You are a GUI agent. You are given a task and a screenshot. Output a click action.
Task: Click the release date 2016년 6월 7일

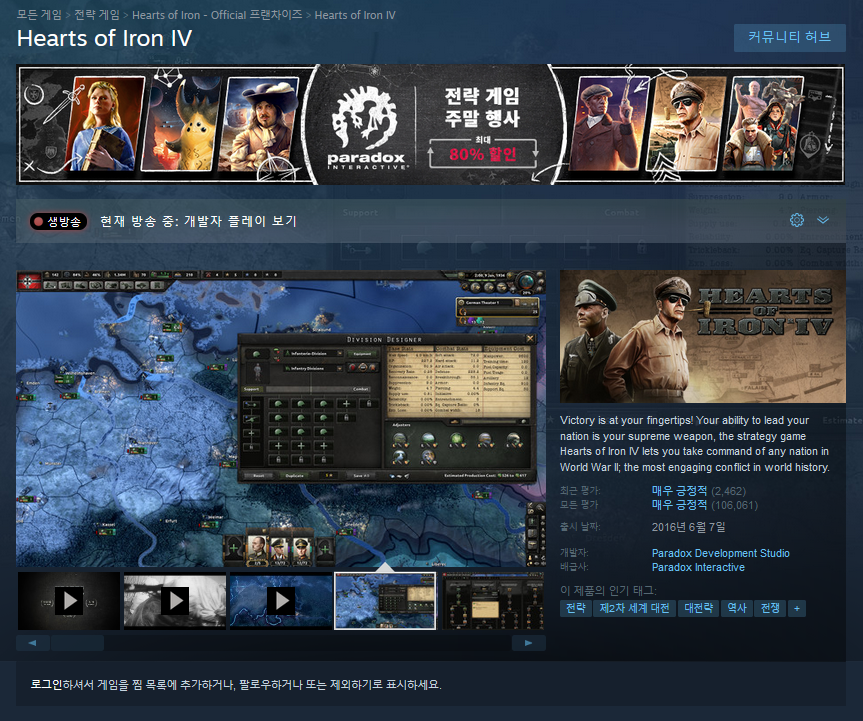688,527
